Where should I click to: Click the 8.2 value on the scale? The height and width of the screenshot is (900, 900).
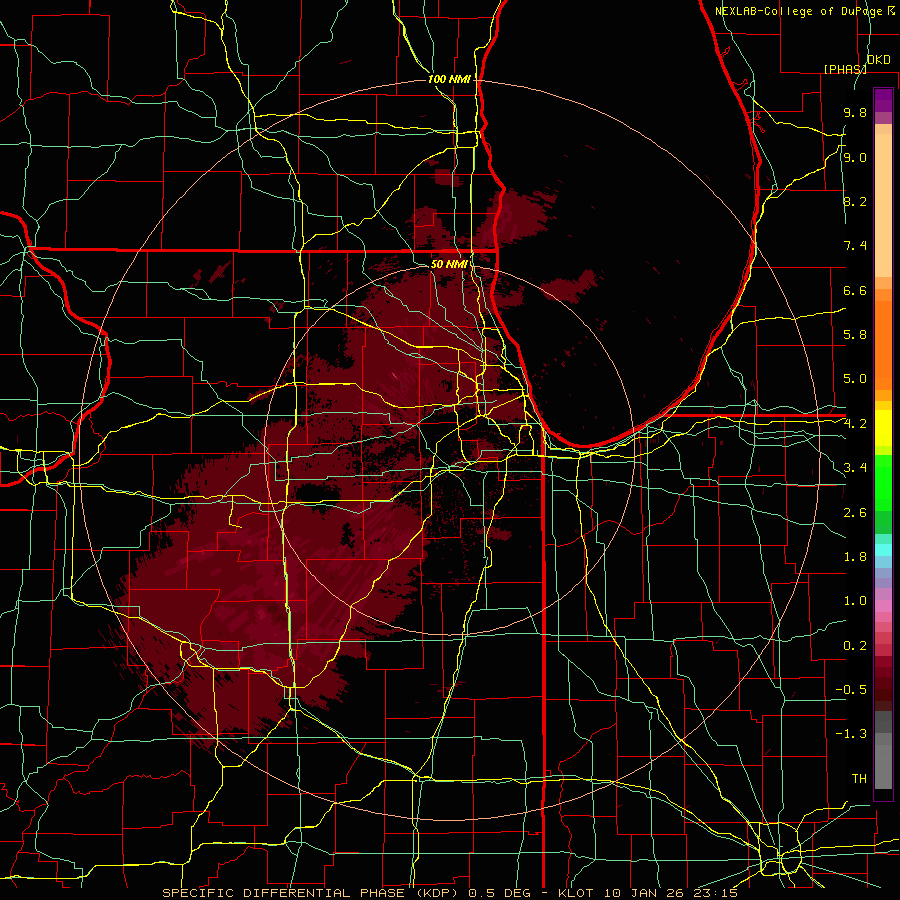pos(855,201)
